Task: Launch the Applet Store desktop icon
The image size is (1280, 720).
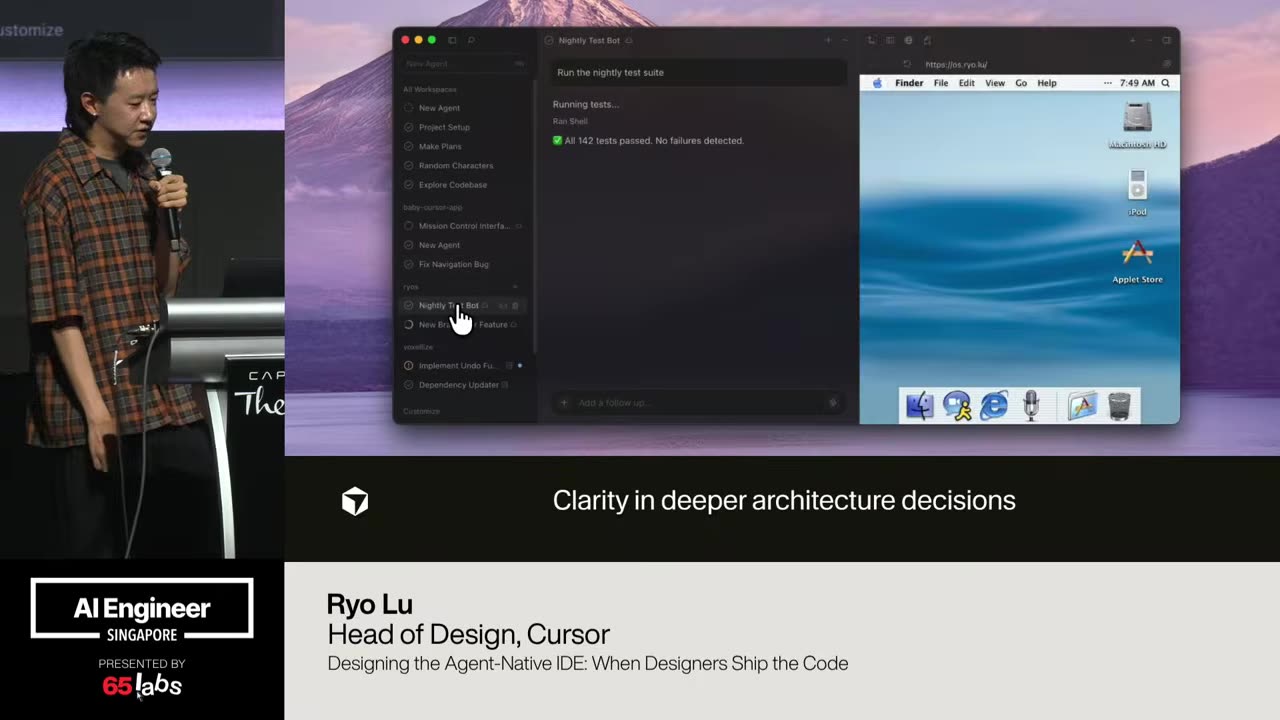Action: pos(1137,261)
